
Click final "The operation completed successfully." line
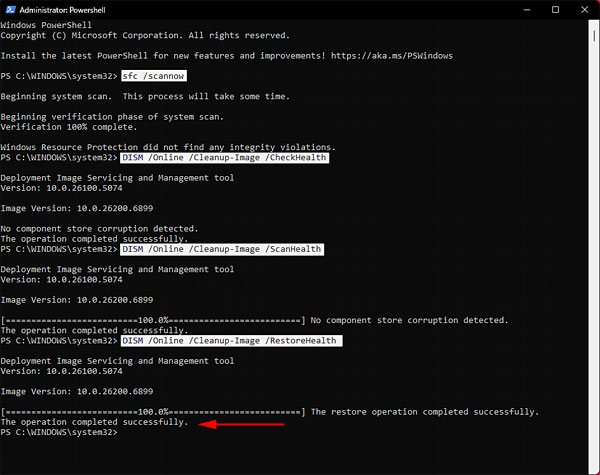95,422
